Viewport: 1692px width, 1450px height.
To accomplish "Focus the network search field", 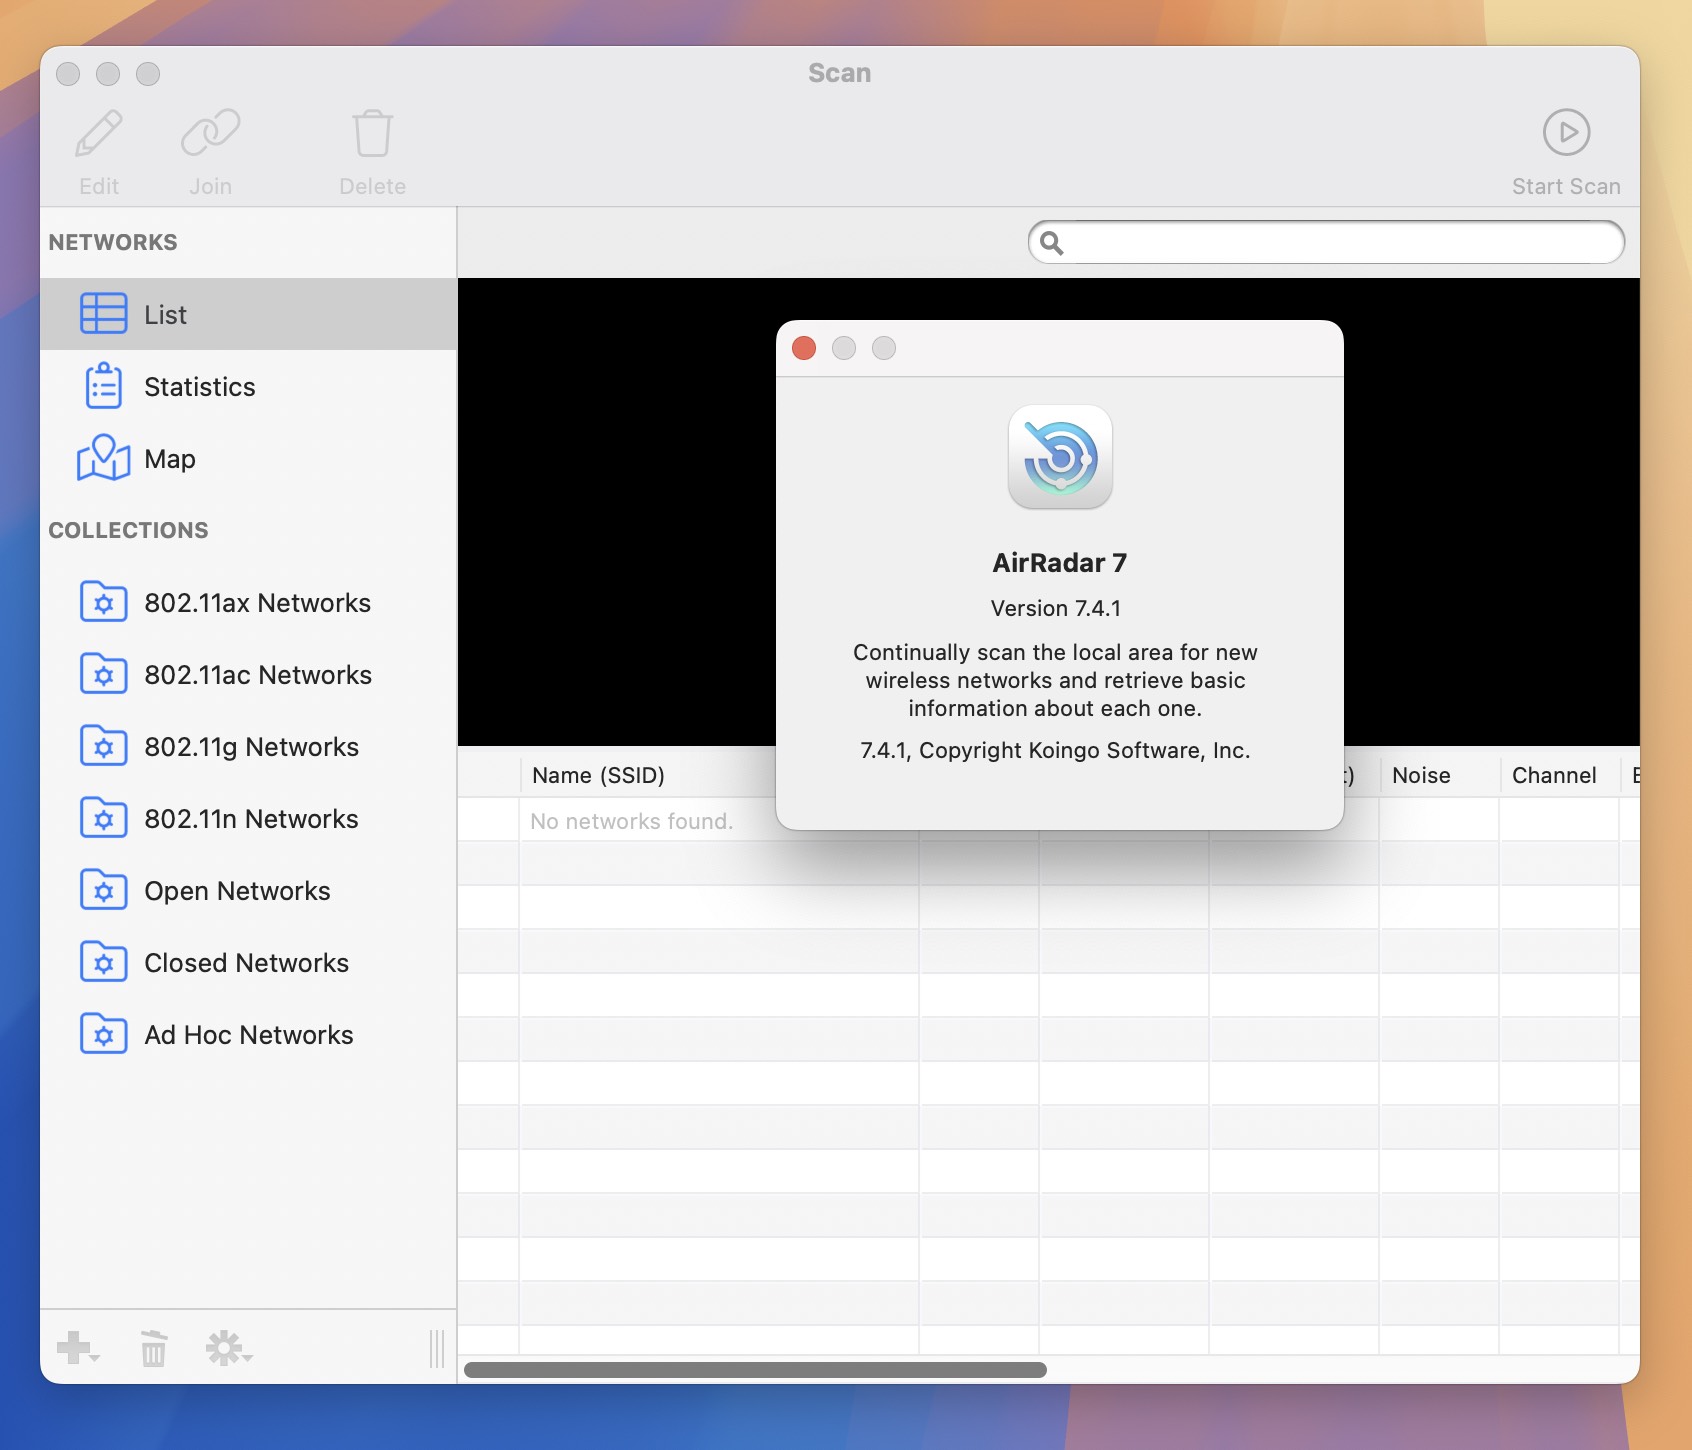I will pyautogui.click(x=1326, y=242).
